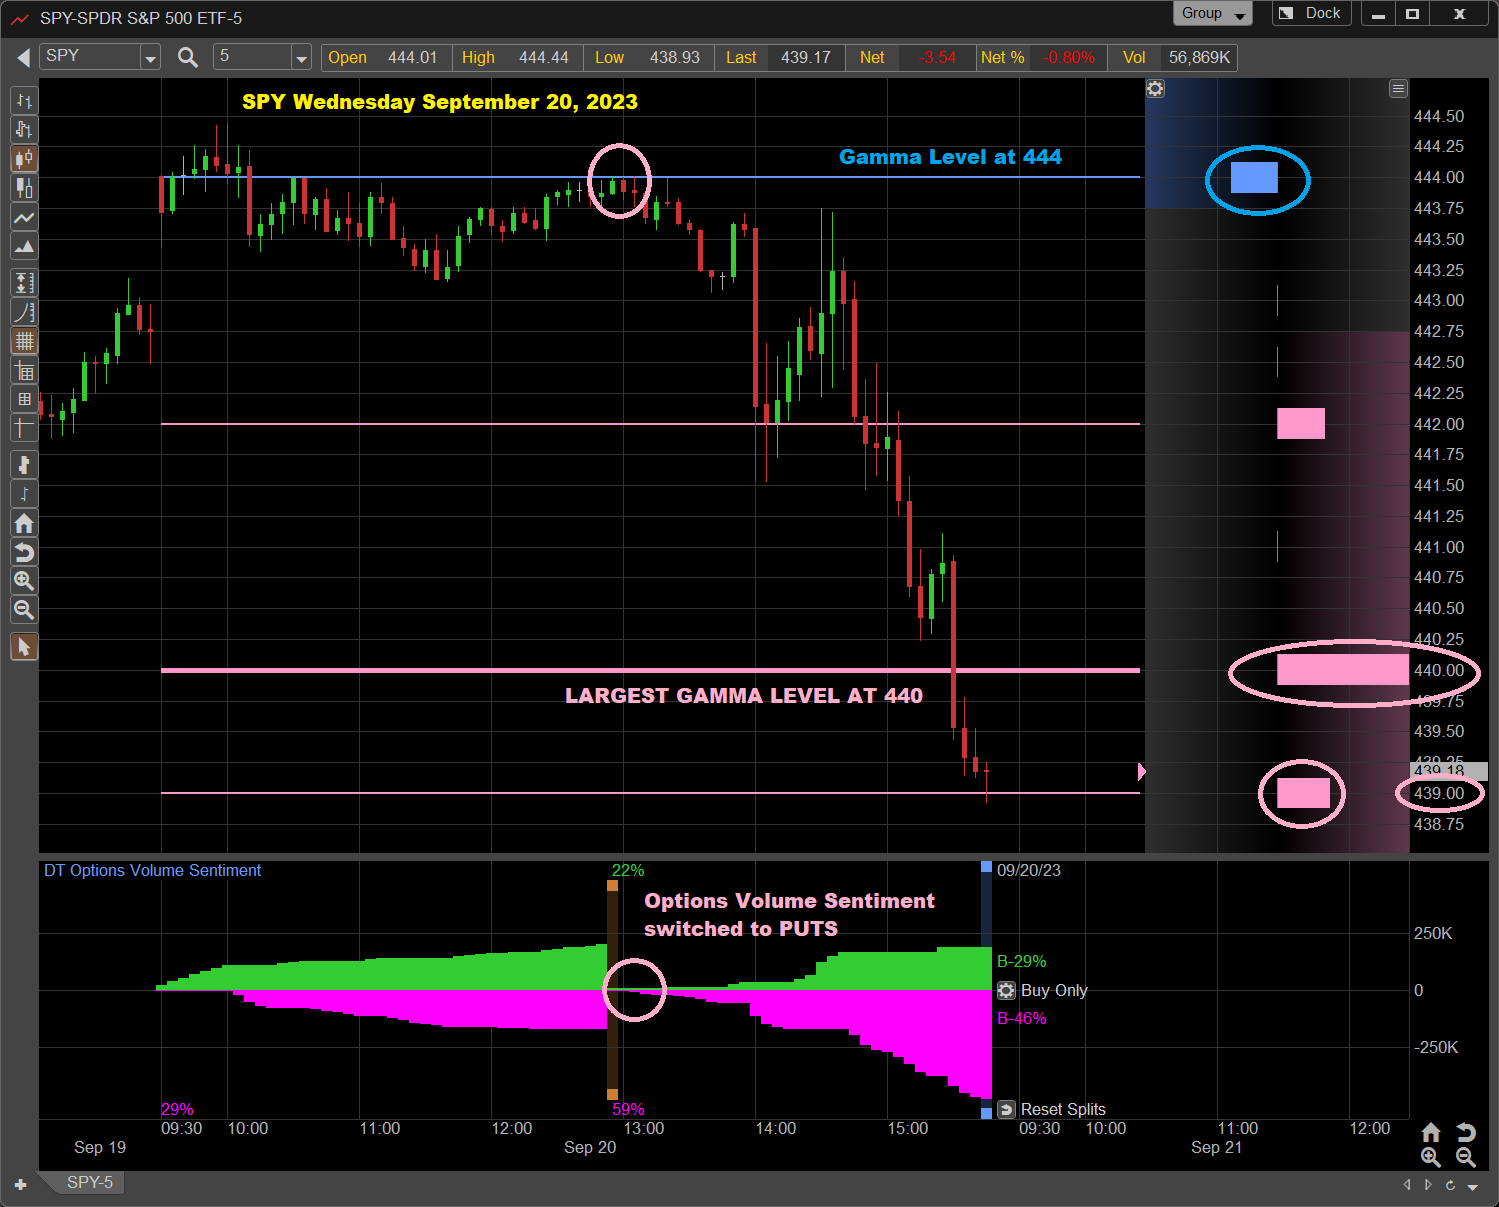Screen dimensions: 1499x1207
Task: Click the bottom-right zoom out magnifier
Action: [1466, 1157]
